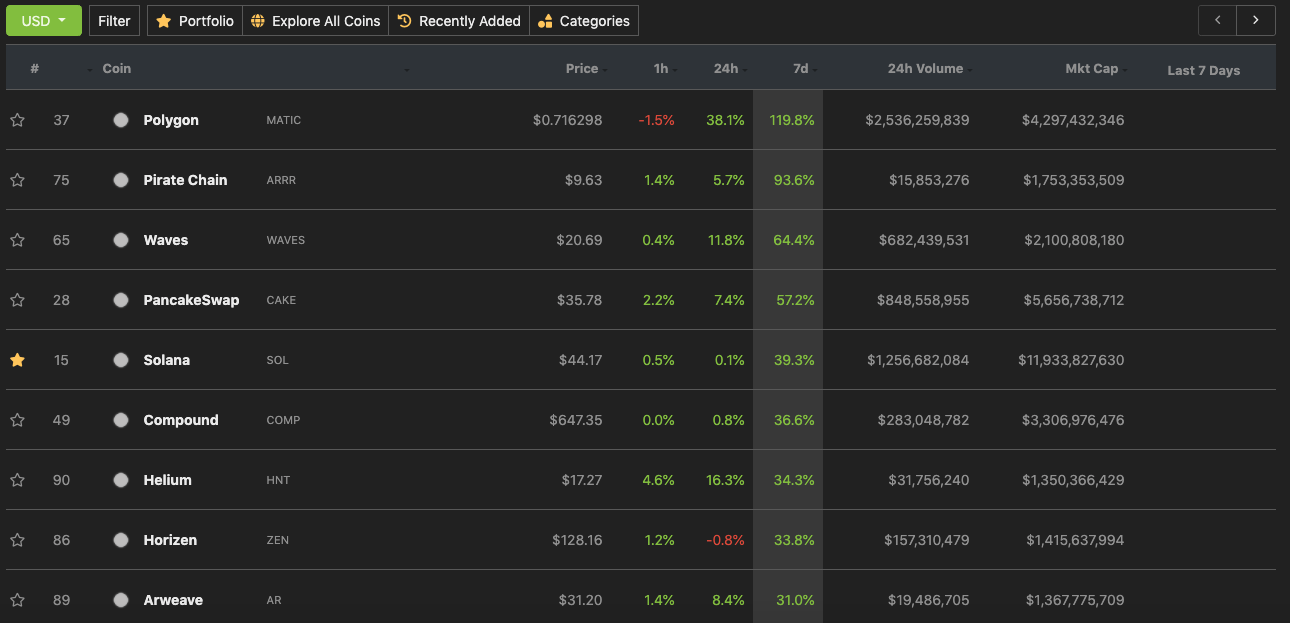Open the USD currency dropdown
This screenshot has height=623, width=1290.
coord(44,20)
